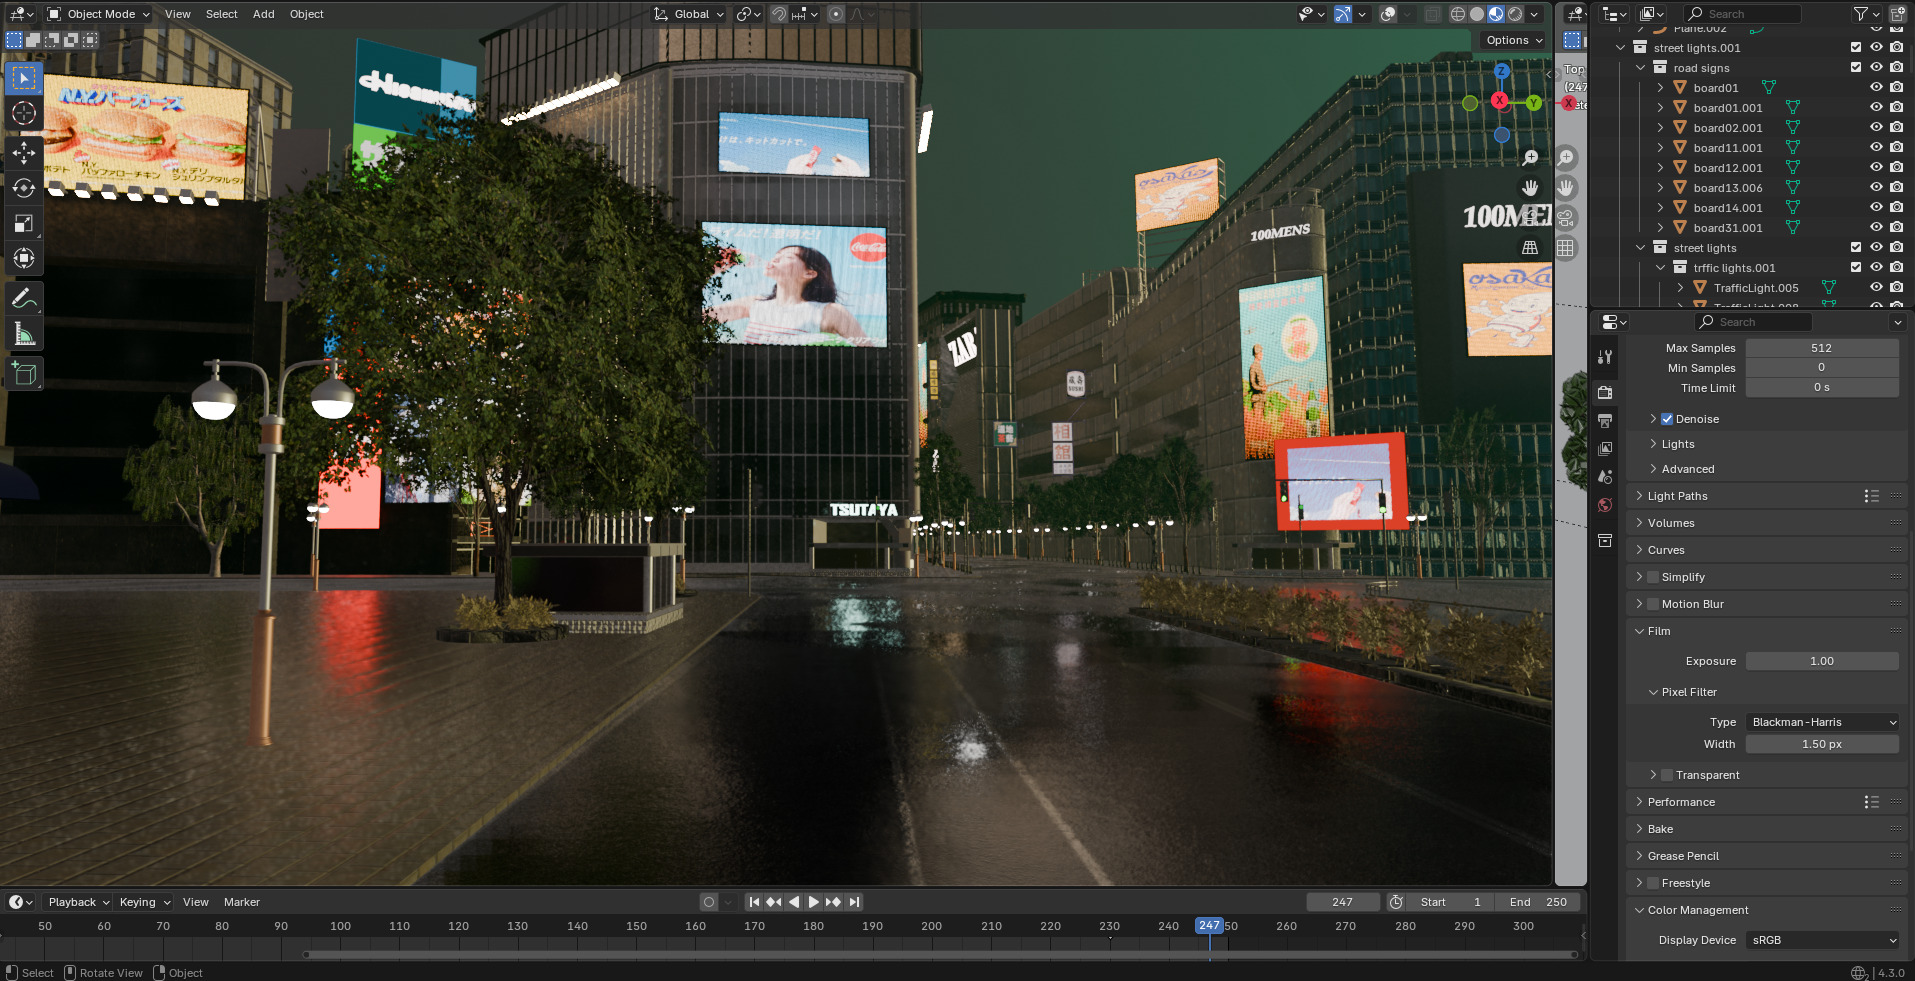Activate the Rotate tool
This screenshot has width=1915, height=981.
pyautogui.click(x=24, y=188)
